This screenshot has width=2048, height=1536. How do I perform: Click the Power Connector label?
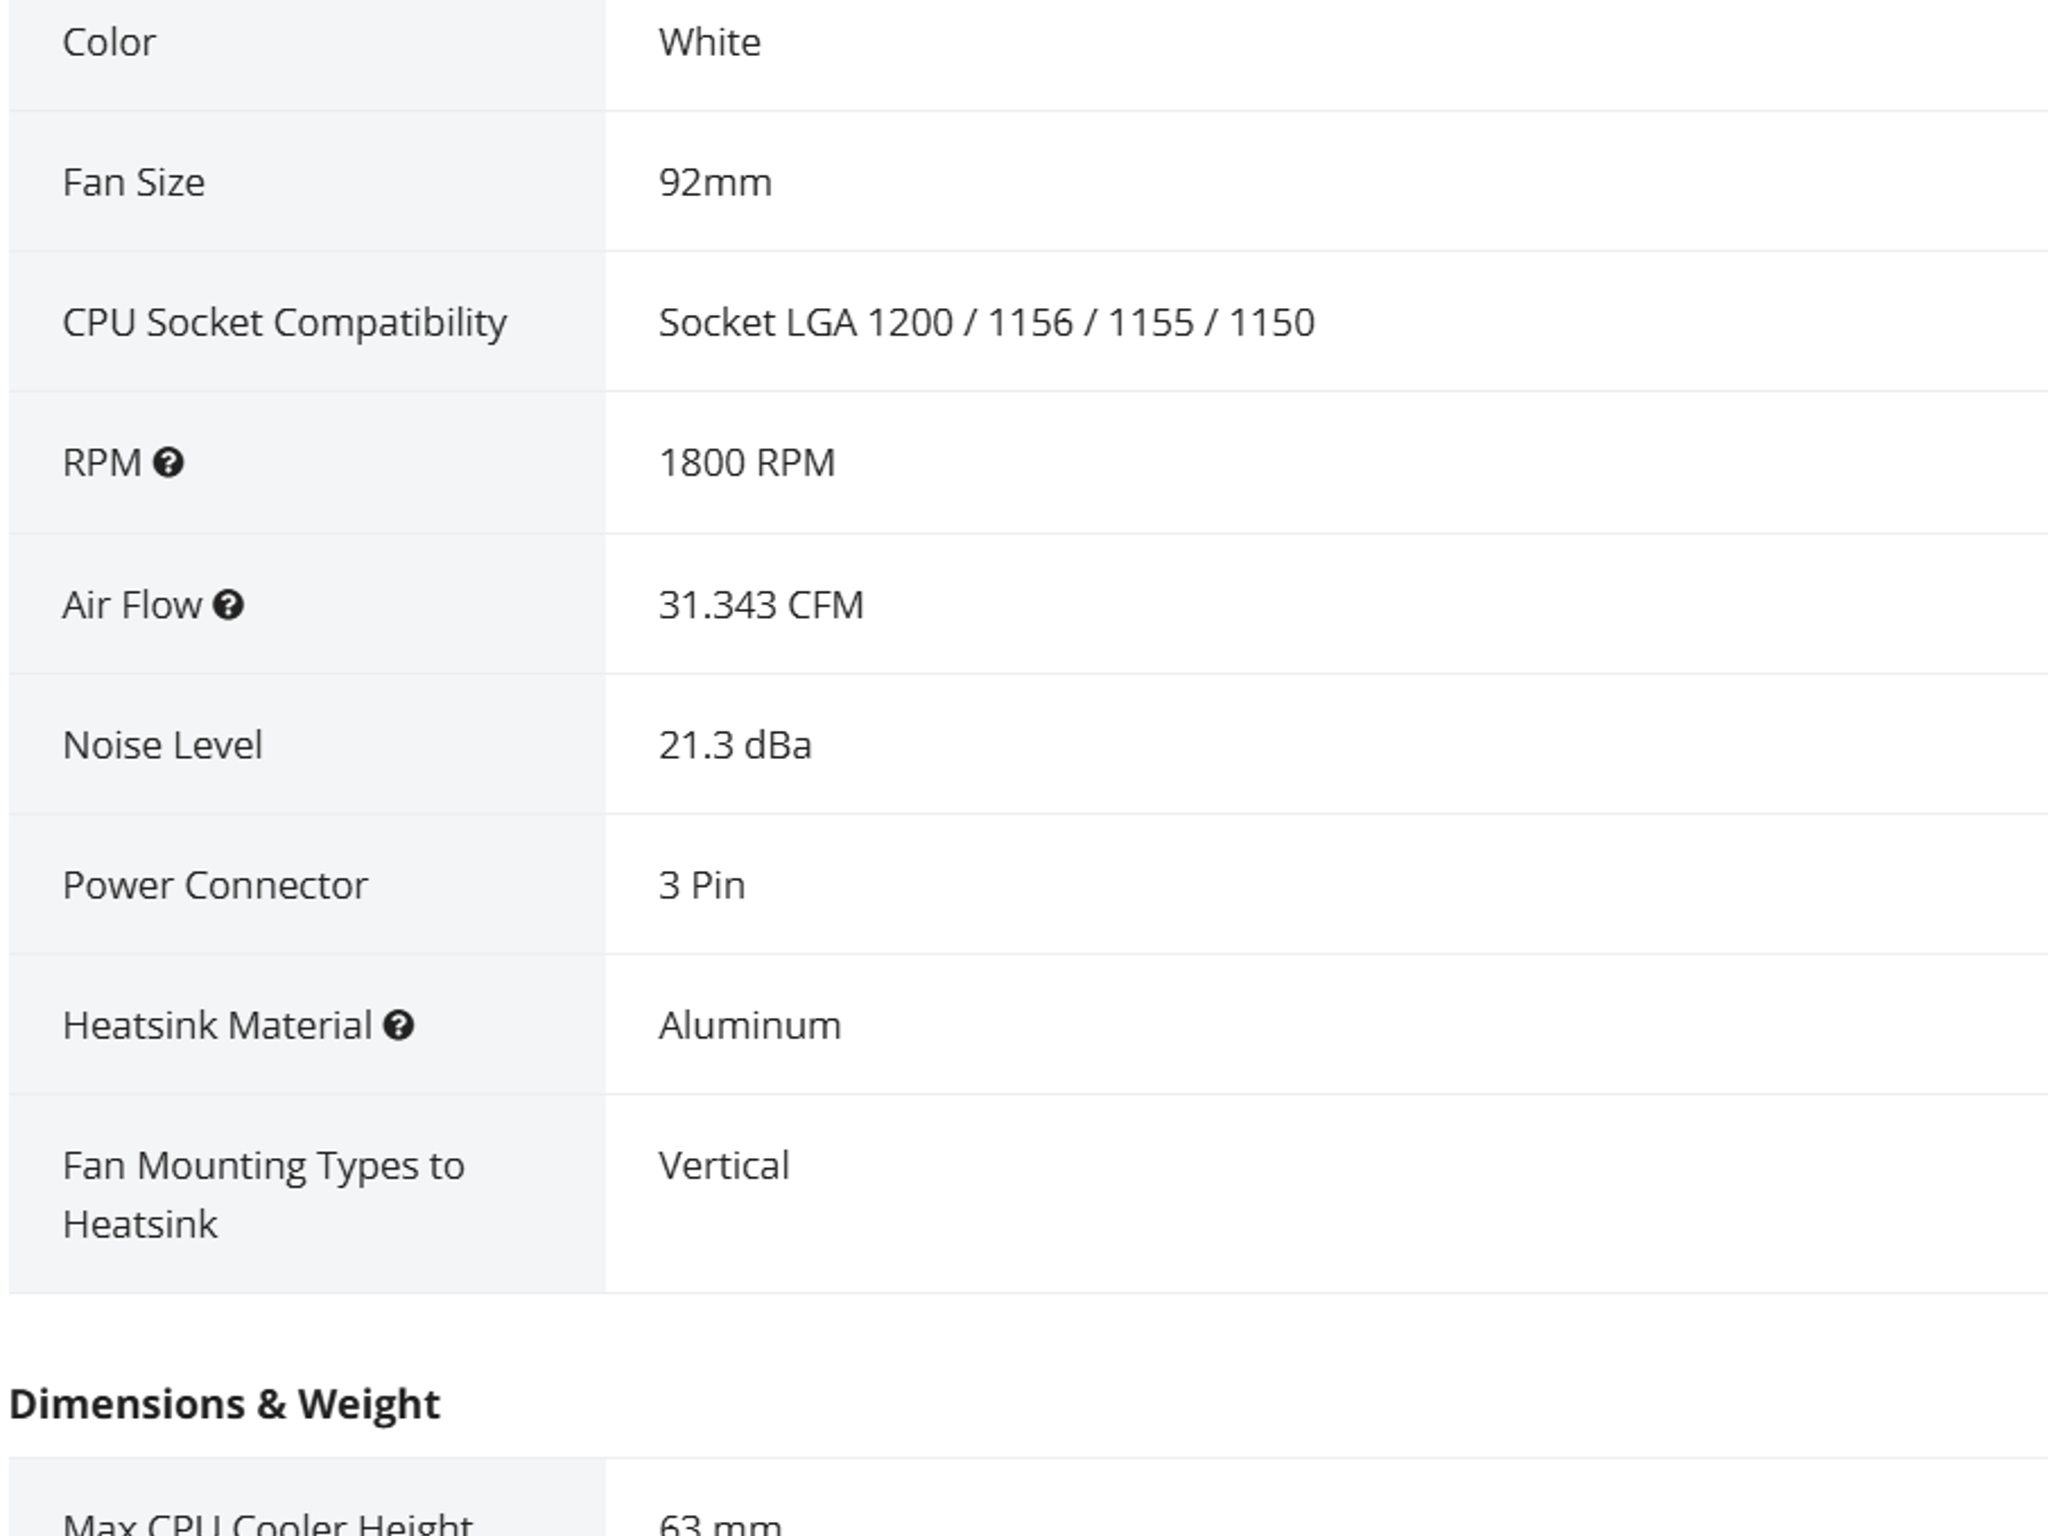pyautogui.click(x=215, y=885)
